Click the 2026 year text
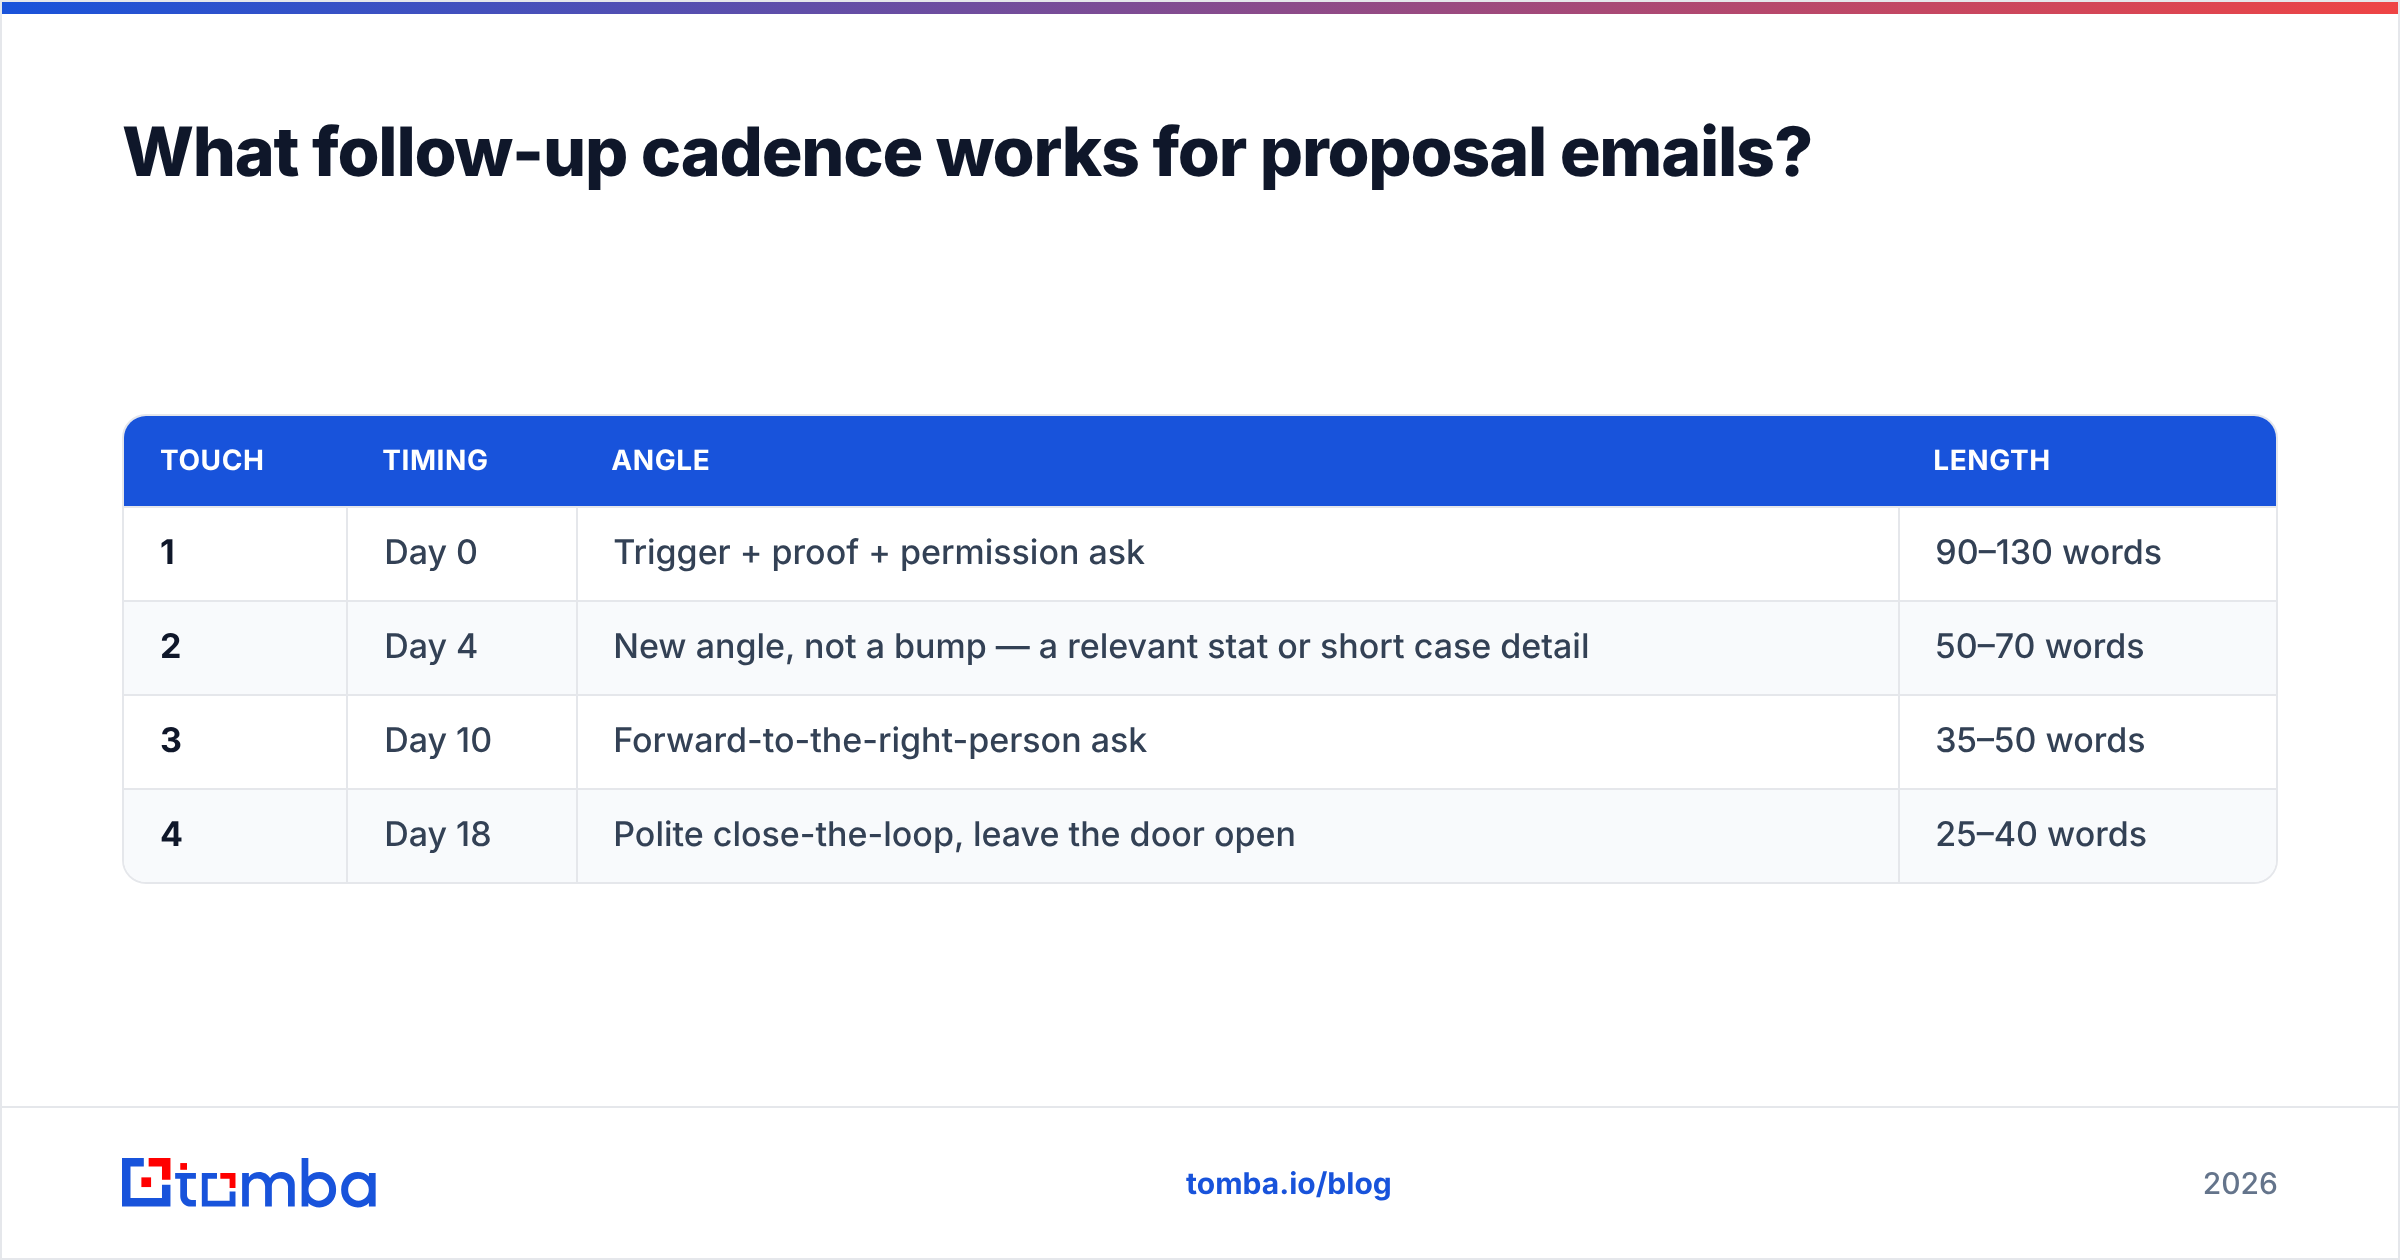The height and width of the screenshot is (1260, 2400). pyautogui.click(x=2240, y=1184)
